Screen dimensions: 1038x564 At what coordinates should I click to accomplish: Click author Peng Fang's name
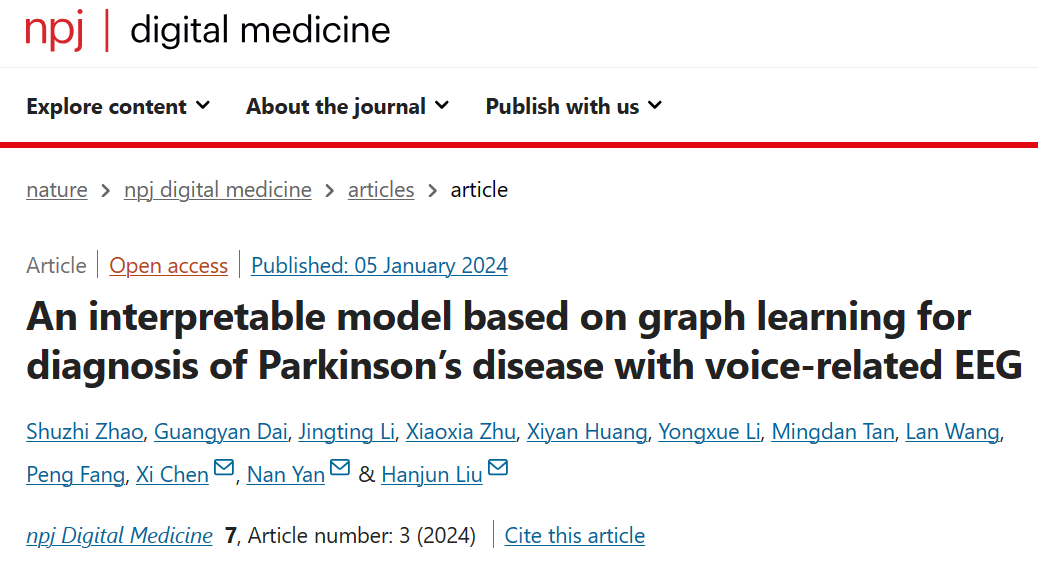(x=76, y=475)
